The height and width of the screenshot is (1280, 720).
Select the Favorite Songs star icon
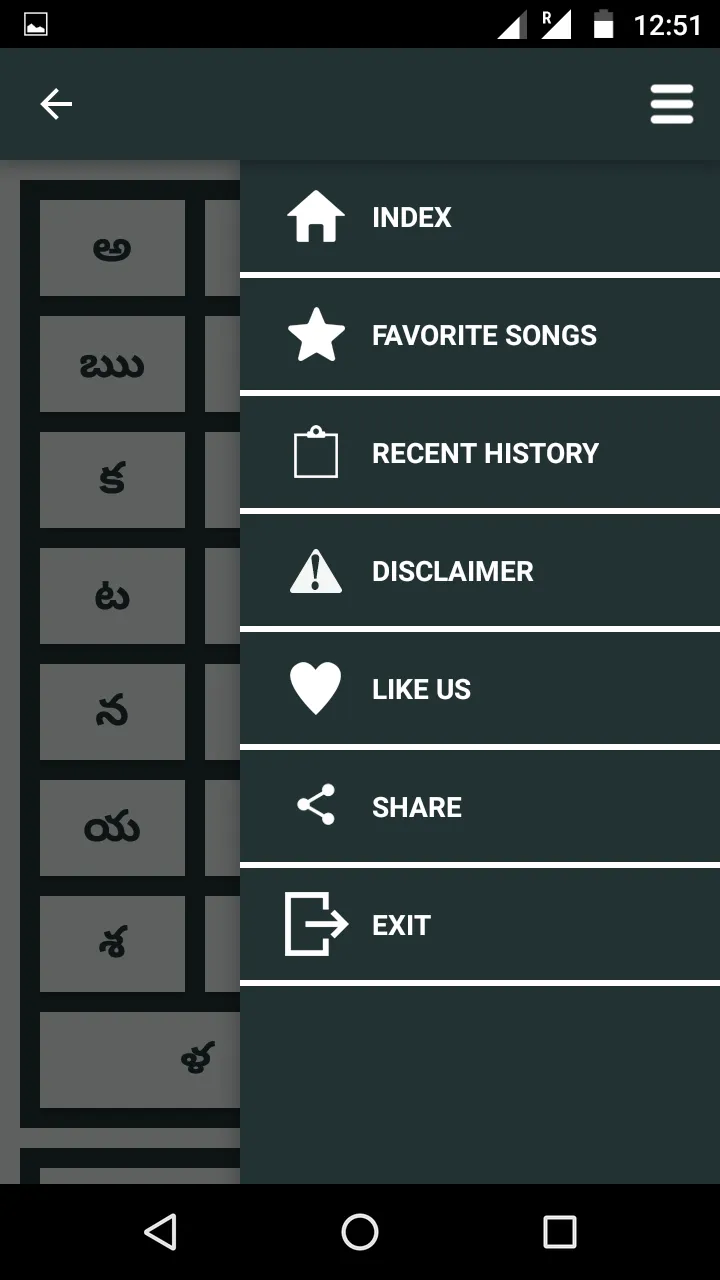click(316, 335)
